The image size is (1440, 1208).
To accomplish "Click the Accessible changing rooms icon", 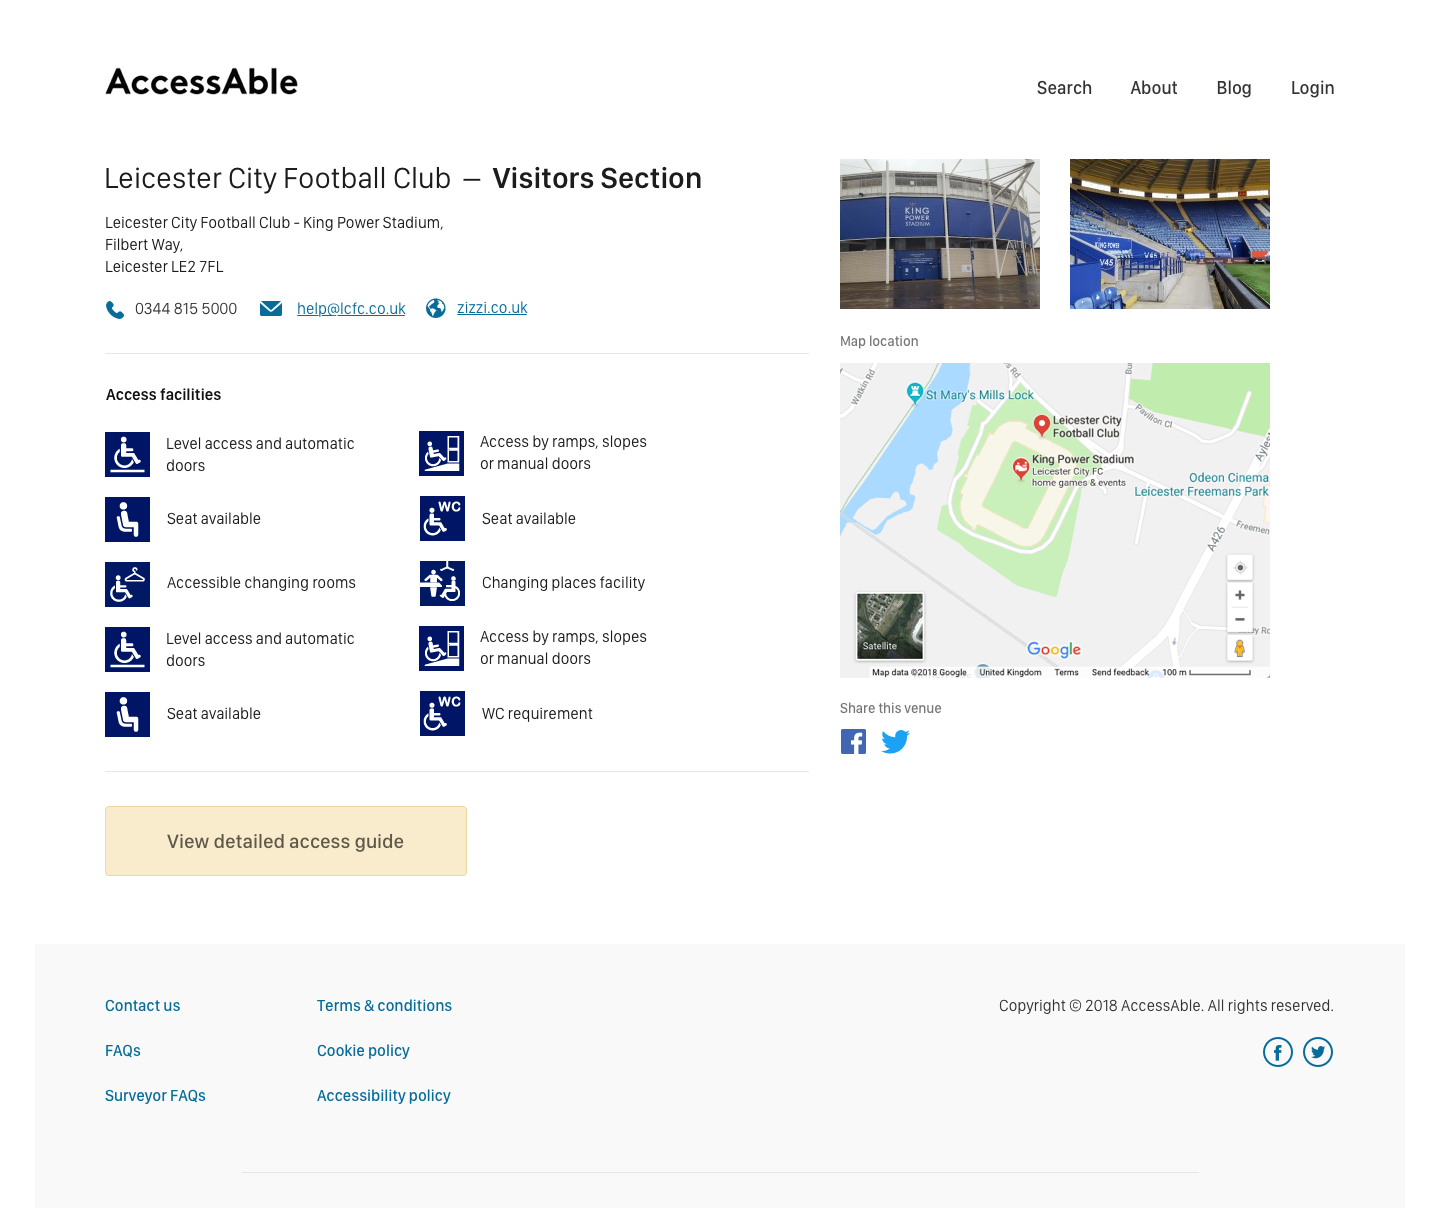I will coord(127,584).
